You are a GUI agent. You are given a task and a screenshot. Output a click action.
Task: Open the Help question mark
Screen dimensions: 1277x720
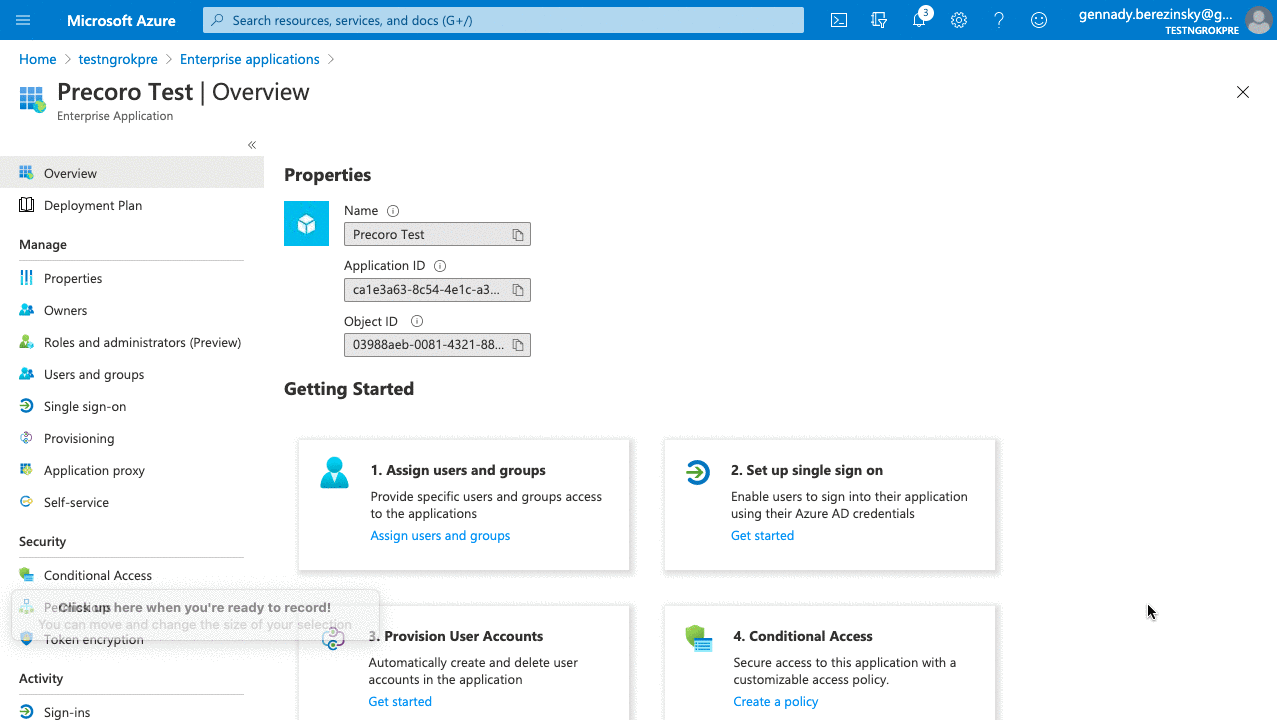tap(999, 20)
